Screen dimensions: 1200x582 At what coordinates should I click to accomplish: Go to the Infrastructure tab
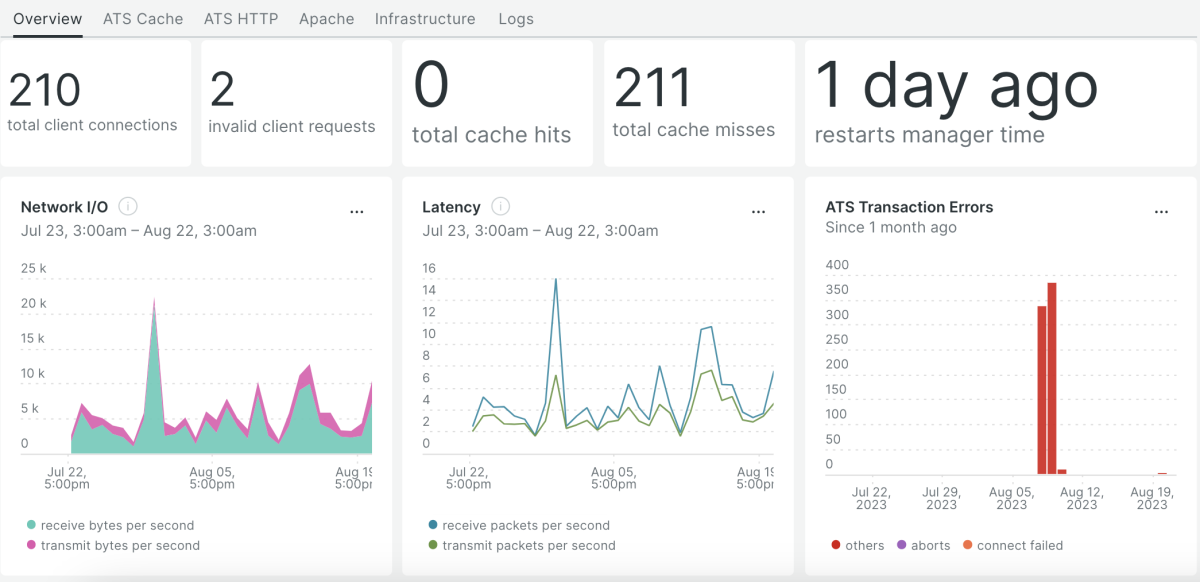(x=425, y=19)
